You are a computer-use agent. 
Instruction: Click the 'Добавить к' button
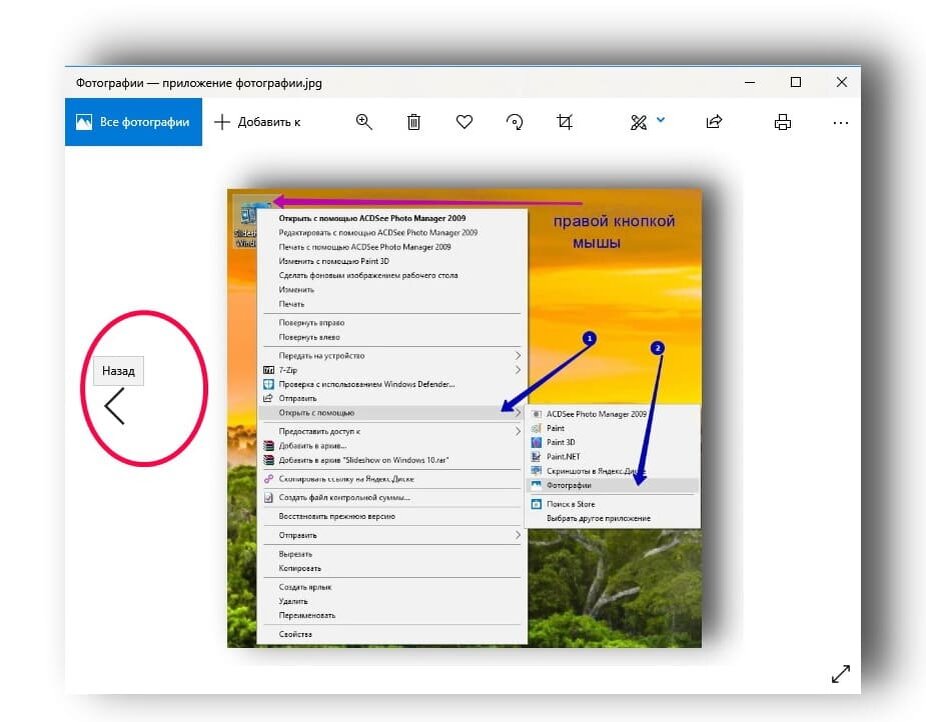click(260, 121)
